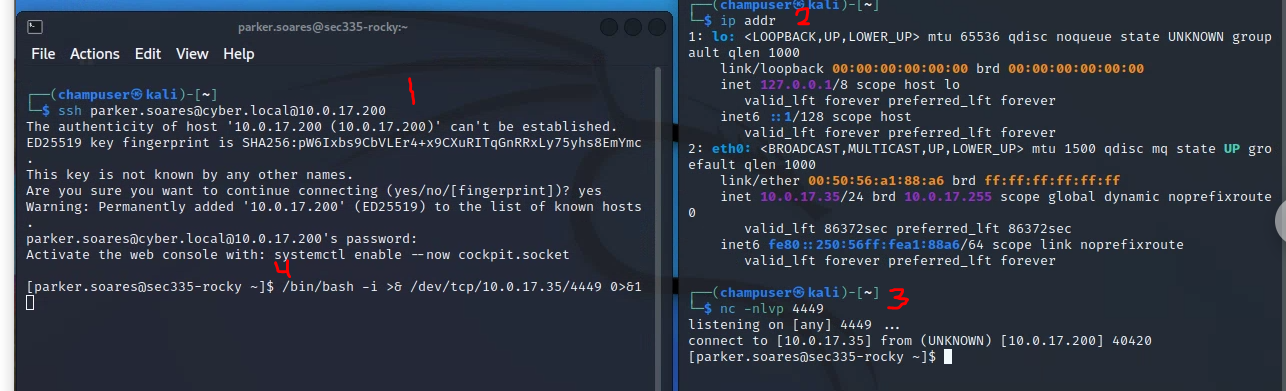Screen dimensions: 1286x391
Task: Click the link/ether 00:50:56:a1:88:a6 line
Action: coord(920,180)
